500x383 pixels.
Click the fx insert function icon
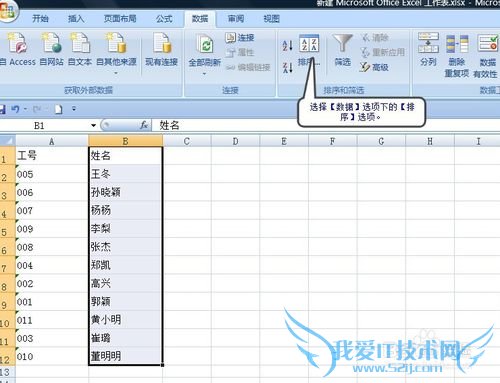coord(144,125)
